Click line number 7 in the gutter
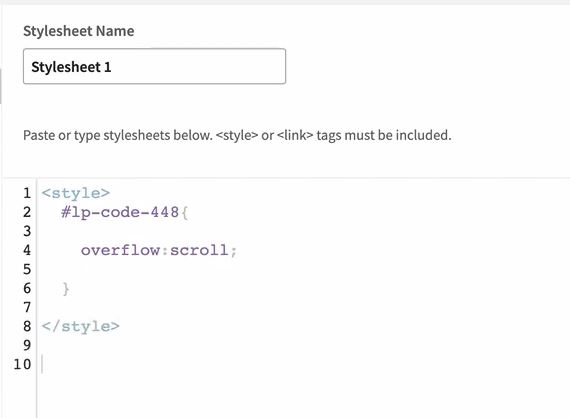 27,308
